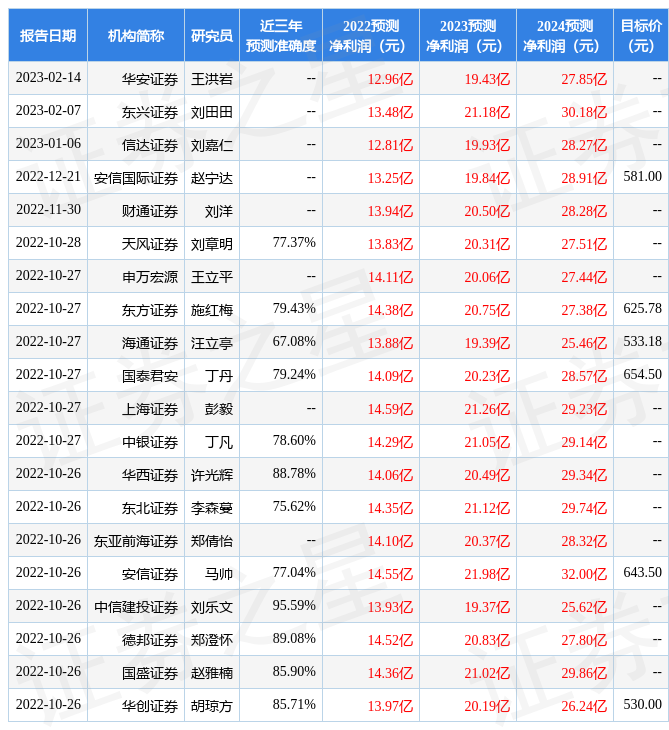Click institution 华安证券
Viewport: 669px width, 730px height.
(x=150, y=79)
